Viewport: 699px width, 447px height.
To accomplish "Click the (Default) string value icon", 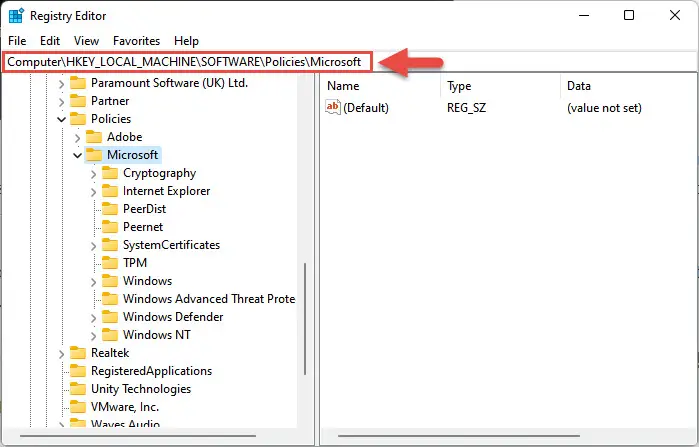I will pyautogui.click(x=333, y=107).
